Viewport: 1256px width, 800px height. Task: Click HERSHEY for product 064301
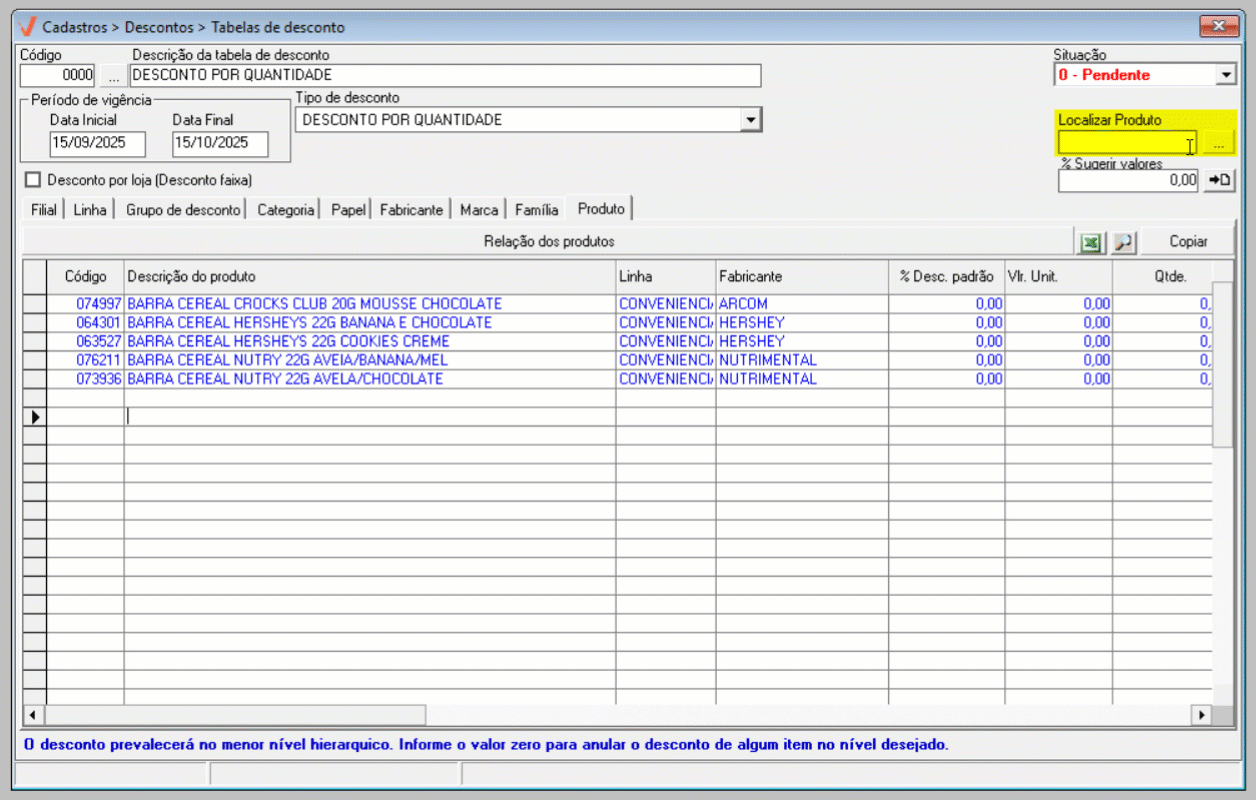[751, 322]
